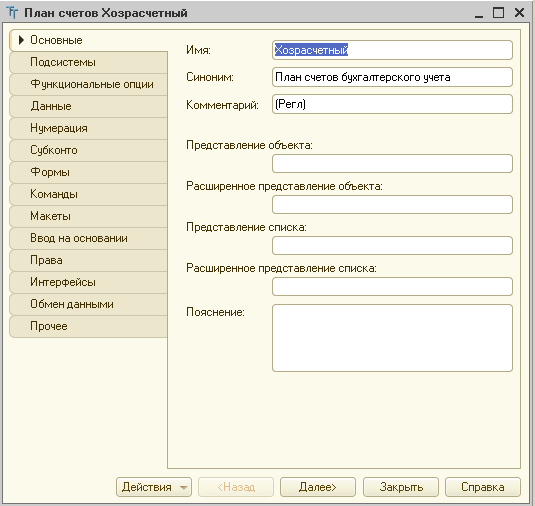Click the Закрыть button

[x=401, y=487]
